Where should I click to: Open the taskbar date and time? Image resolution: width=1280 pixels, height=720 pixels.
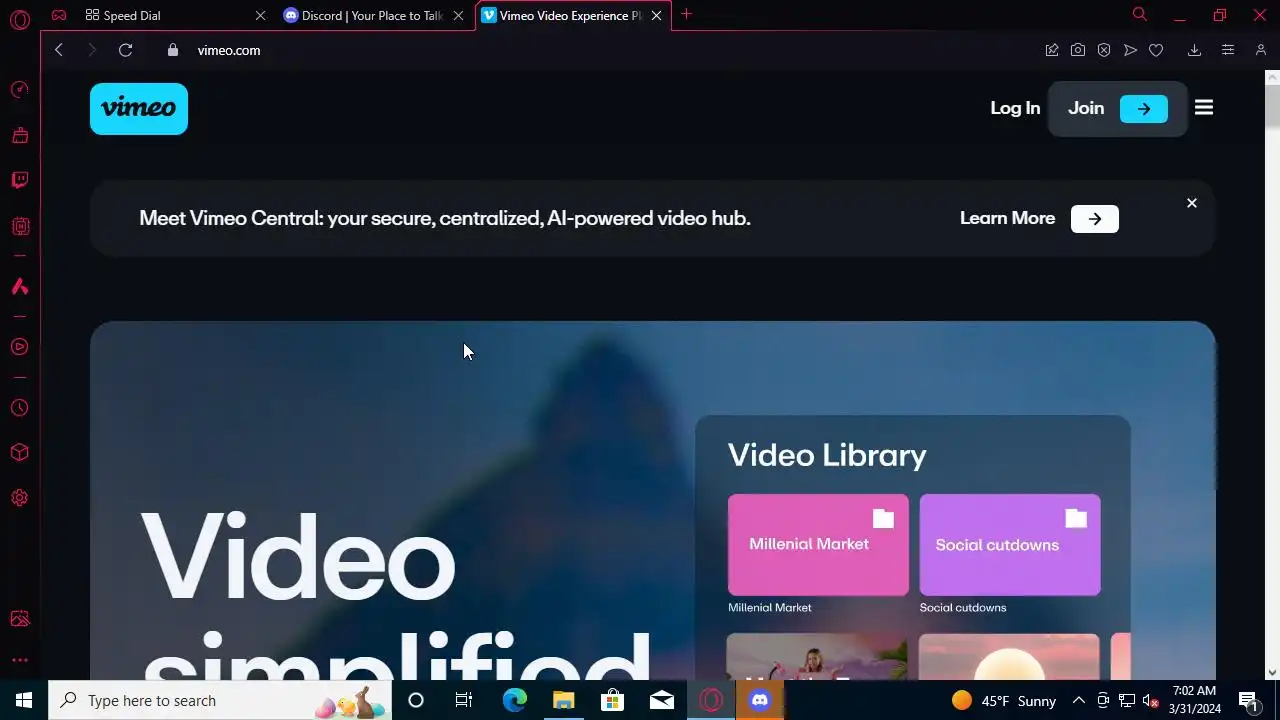(x=1195, y=700)
